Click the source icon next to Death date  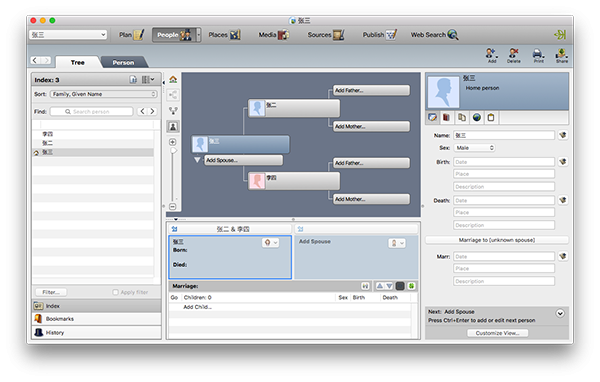point(562,200)
